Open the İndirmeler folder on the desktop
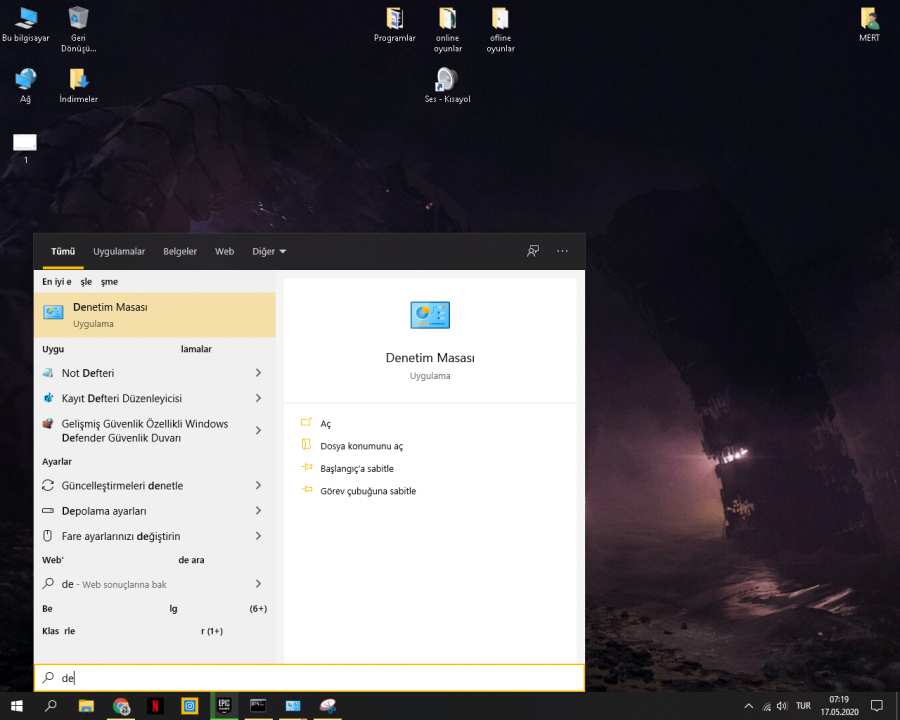 78,86
